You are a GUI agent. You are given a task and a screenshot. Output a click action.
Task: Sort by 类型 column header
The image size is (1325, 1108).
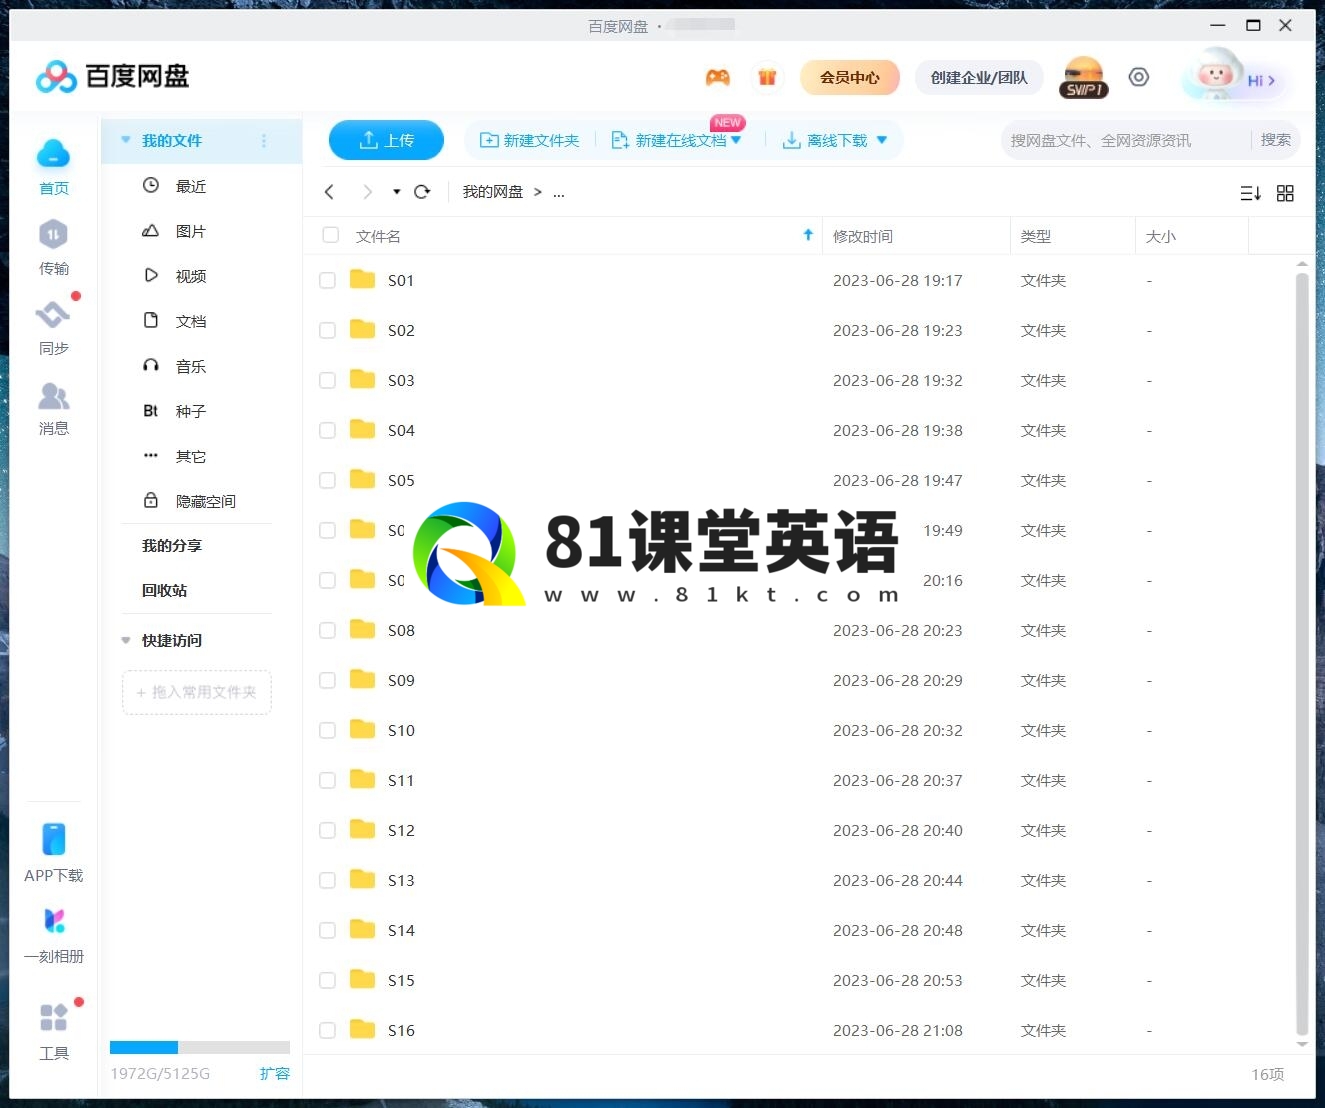pyautogui.click(x=1036, y=236)
